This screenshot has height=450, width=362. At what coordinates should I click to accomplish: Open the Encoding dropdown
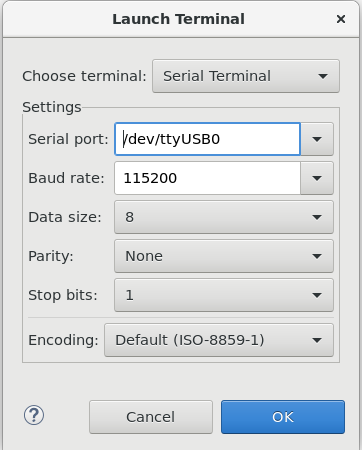219,340
